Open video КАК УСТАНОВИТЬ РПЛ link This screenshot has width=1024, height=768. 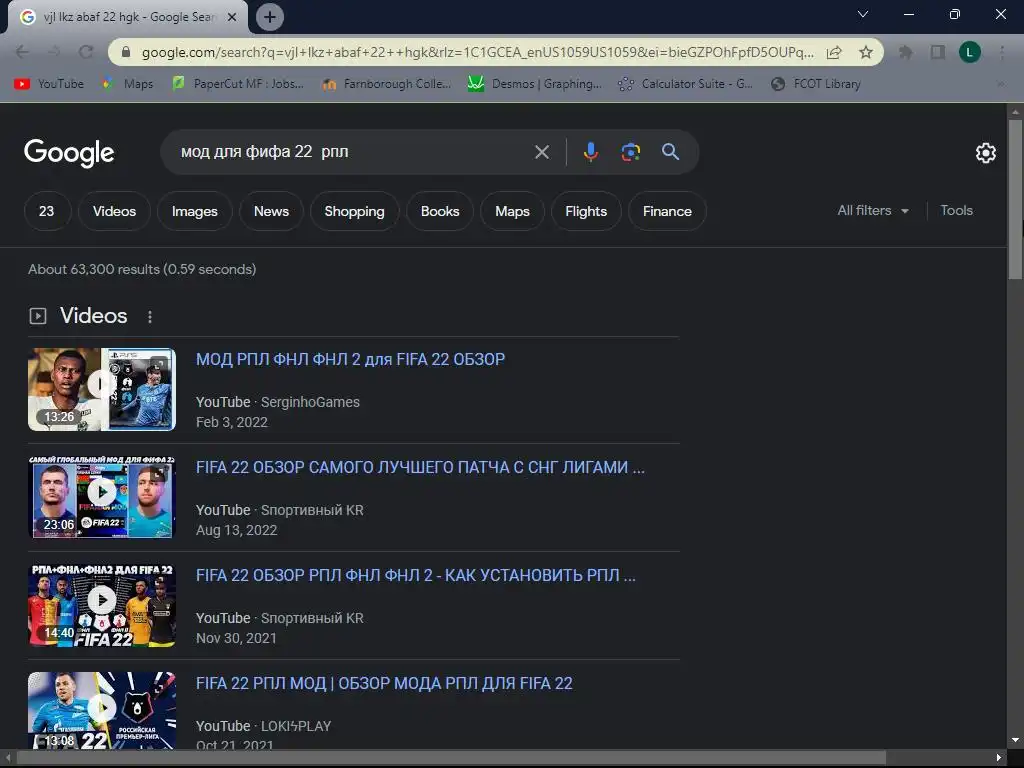tap(415, 575)
